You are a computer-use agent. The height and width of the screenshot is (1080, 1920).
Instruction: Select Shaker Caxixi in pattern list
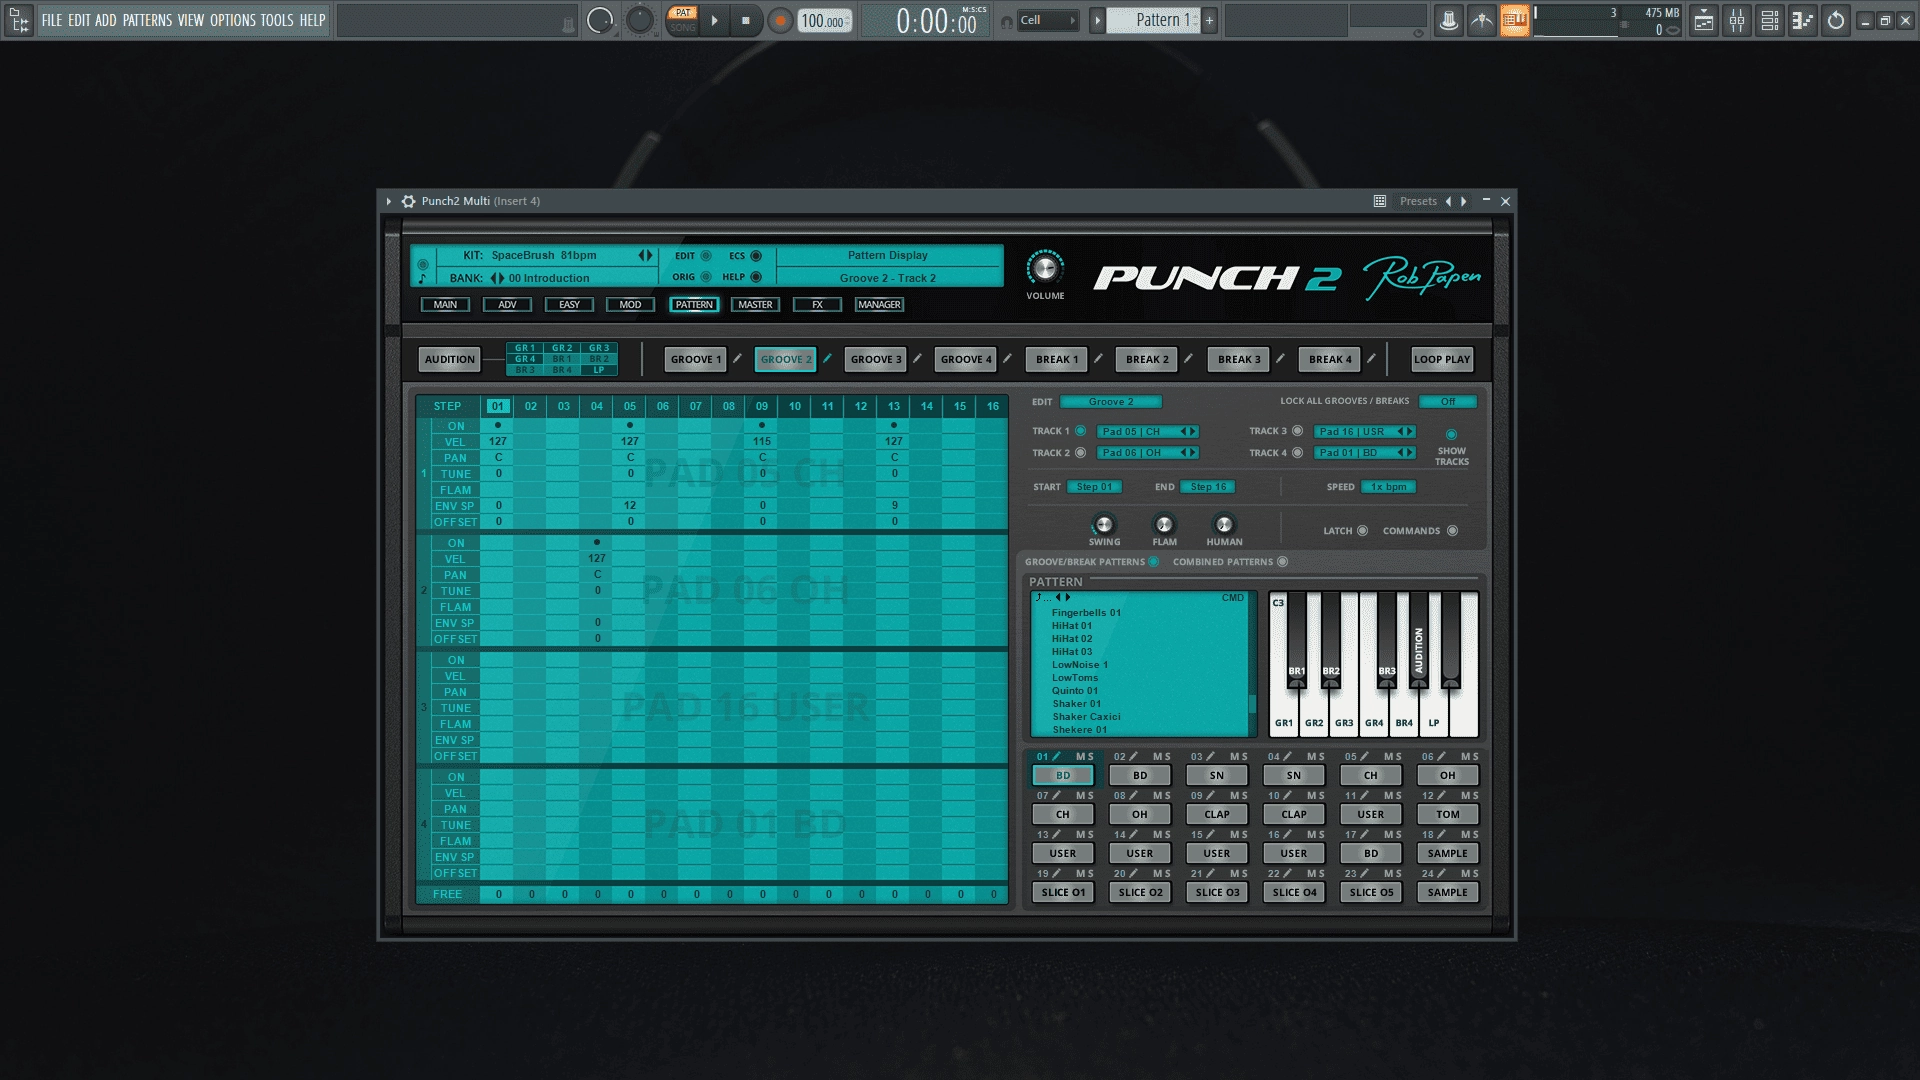click(1086, 716)
